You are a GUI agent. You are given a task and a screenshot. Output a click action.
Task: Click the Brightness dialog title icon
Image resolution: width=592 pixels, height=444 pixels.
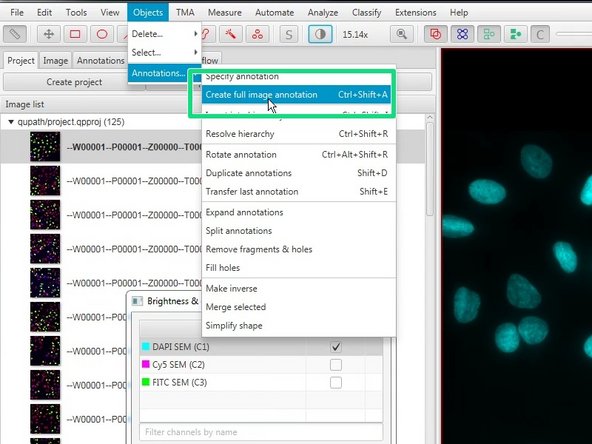coord(137,301)
